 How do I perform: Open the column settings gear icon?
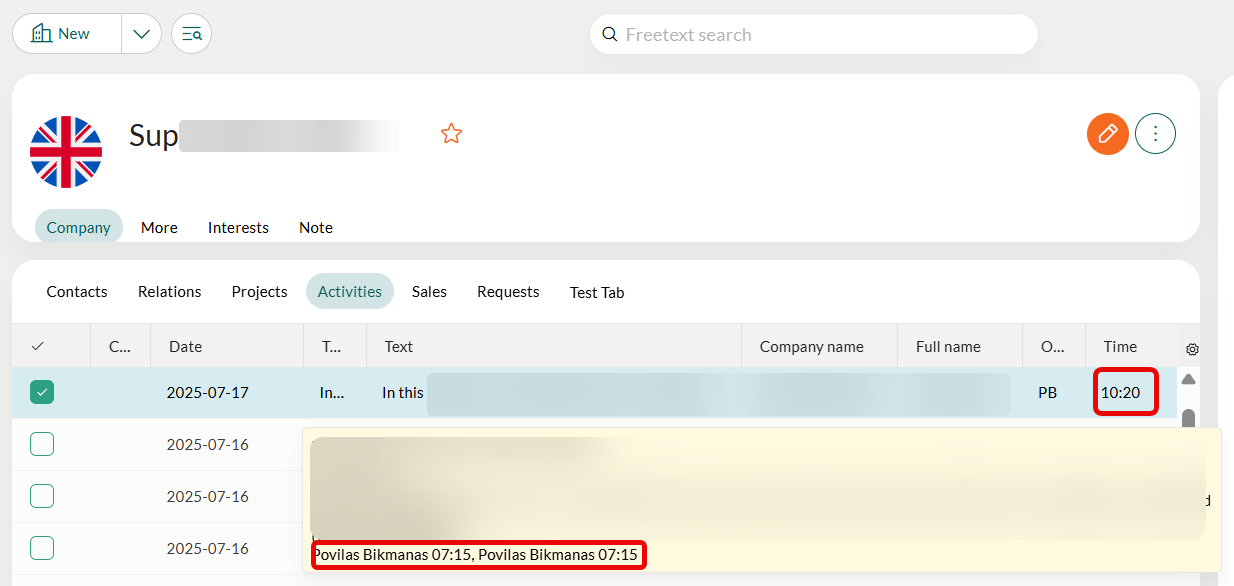pyautogui.click(x=1191, y=349)
